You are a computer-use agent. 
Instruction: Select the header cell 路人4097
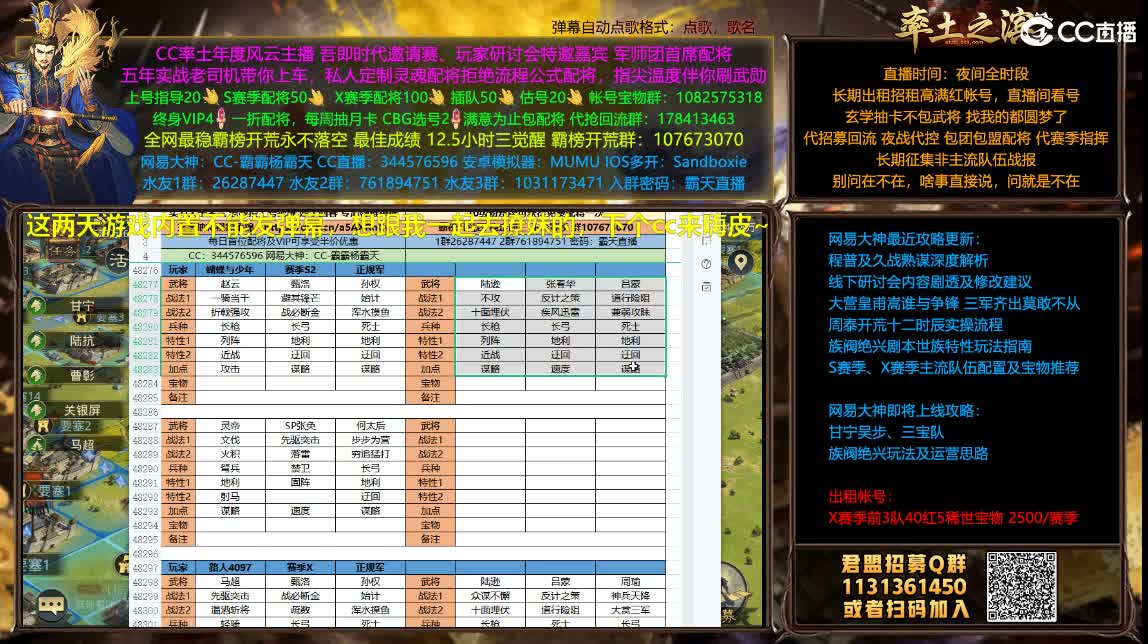pos(230,568)
